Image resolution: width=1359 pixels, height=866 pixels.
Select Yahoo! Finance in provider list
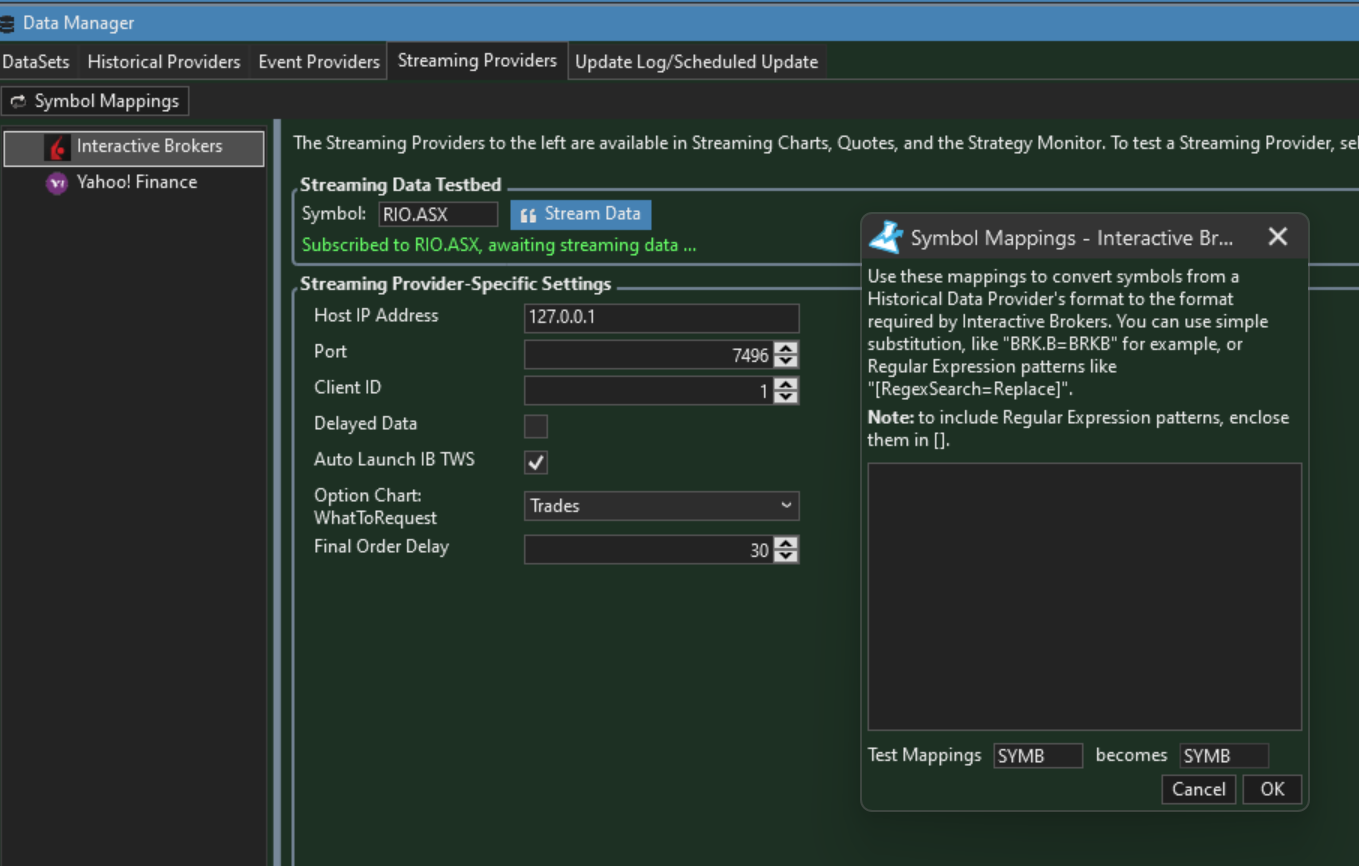pyautogui.click(x=134, y=183)
